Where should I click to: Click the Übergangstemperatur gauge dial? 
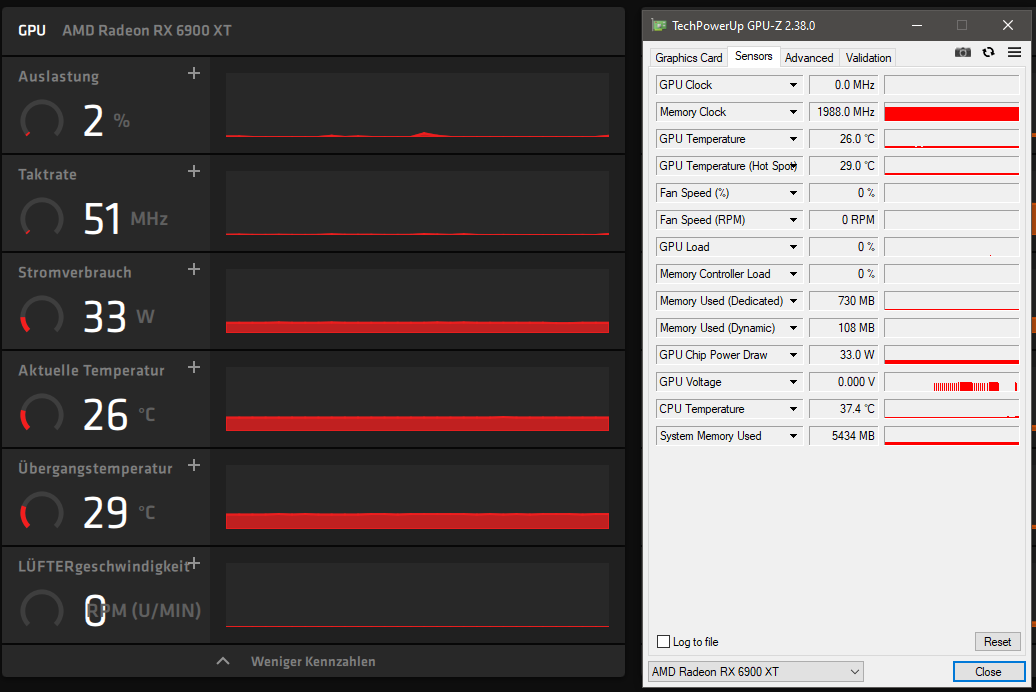pos(42,512)
